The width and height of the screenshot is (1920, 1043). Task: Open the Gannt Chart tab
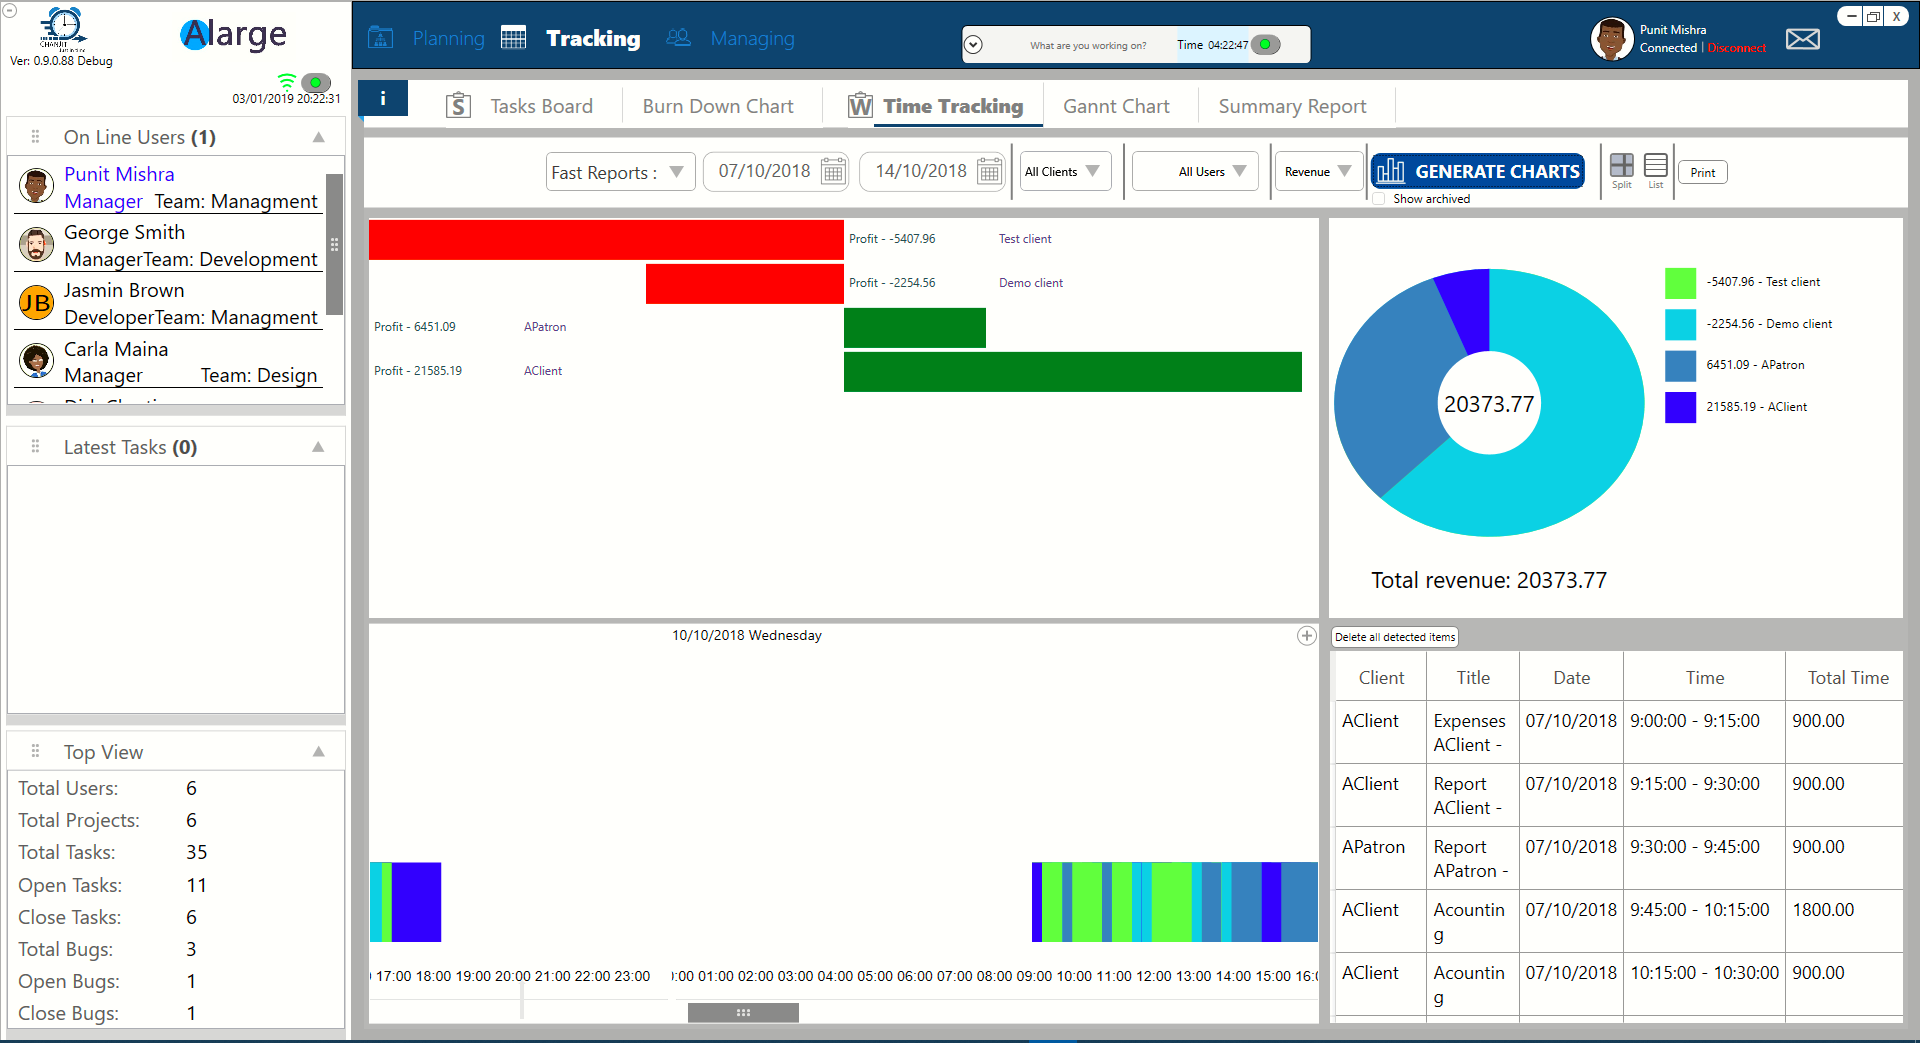click(1115, 107)
